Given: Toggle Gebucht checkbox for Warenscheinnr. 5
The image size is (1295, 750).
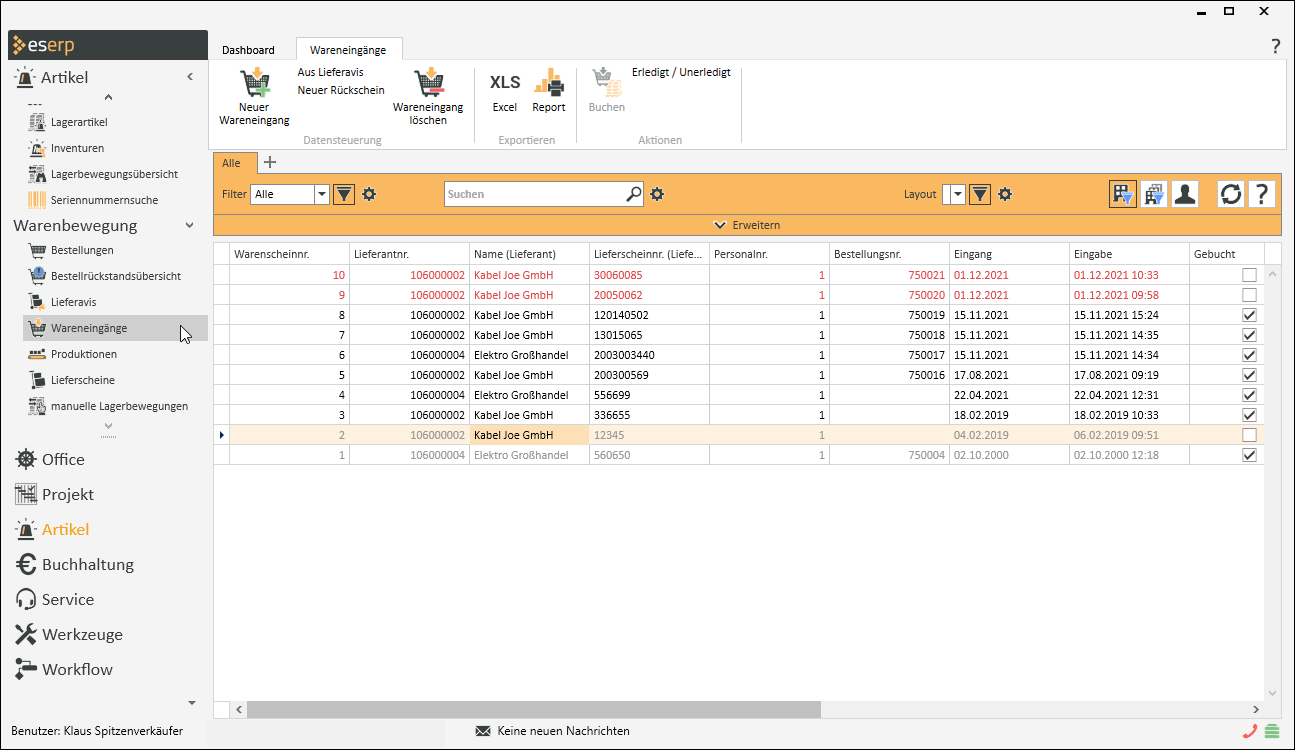Looking at the screenshot, I should pos(1249,375).
